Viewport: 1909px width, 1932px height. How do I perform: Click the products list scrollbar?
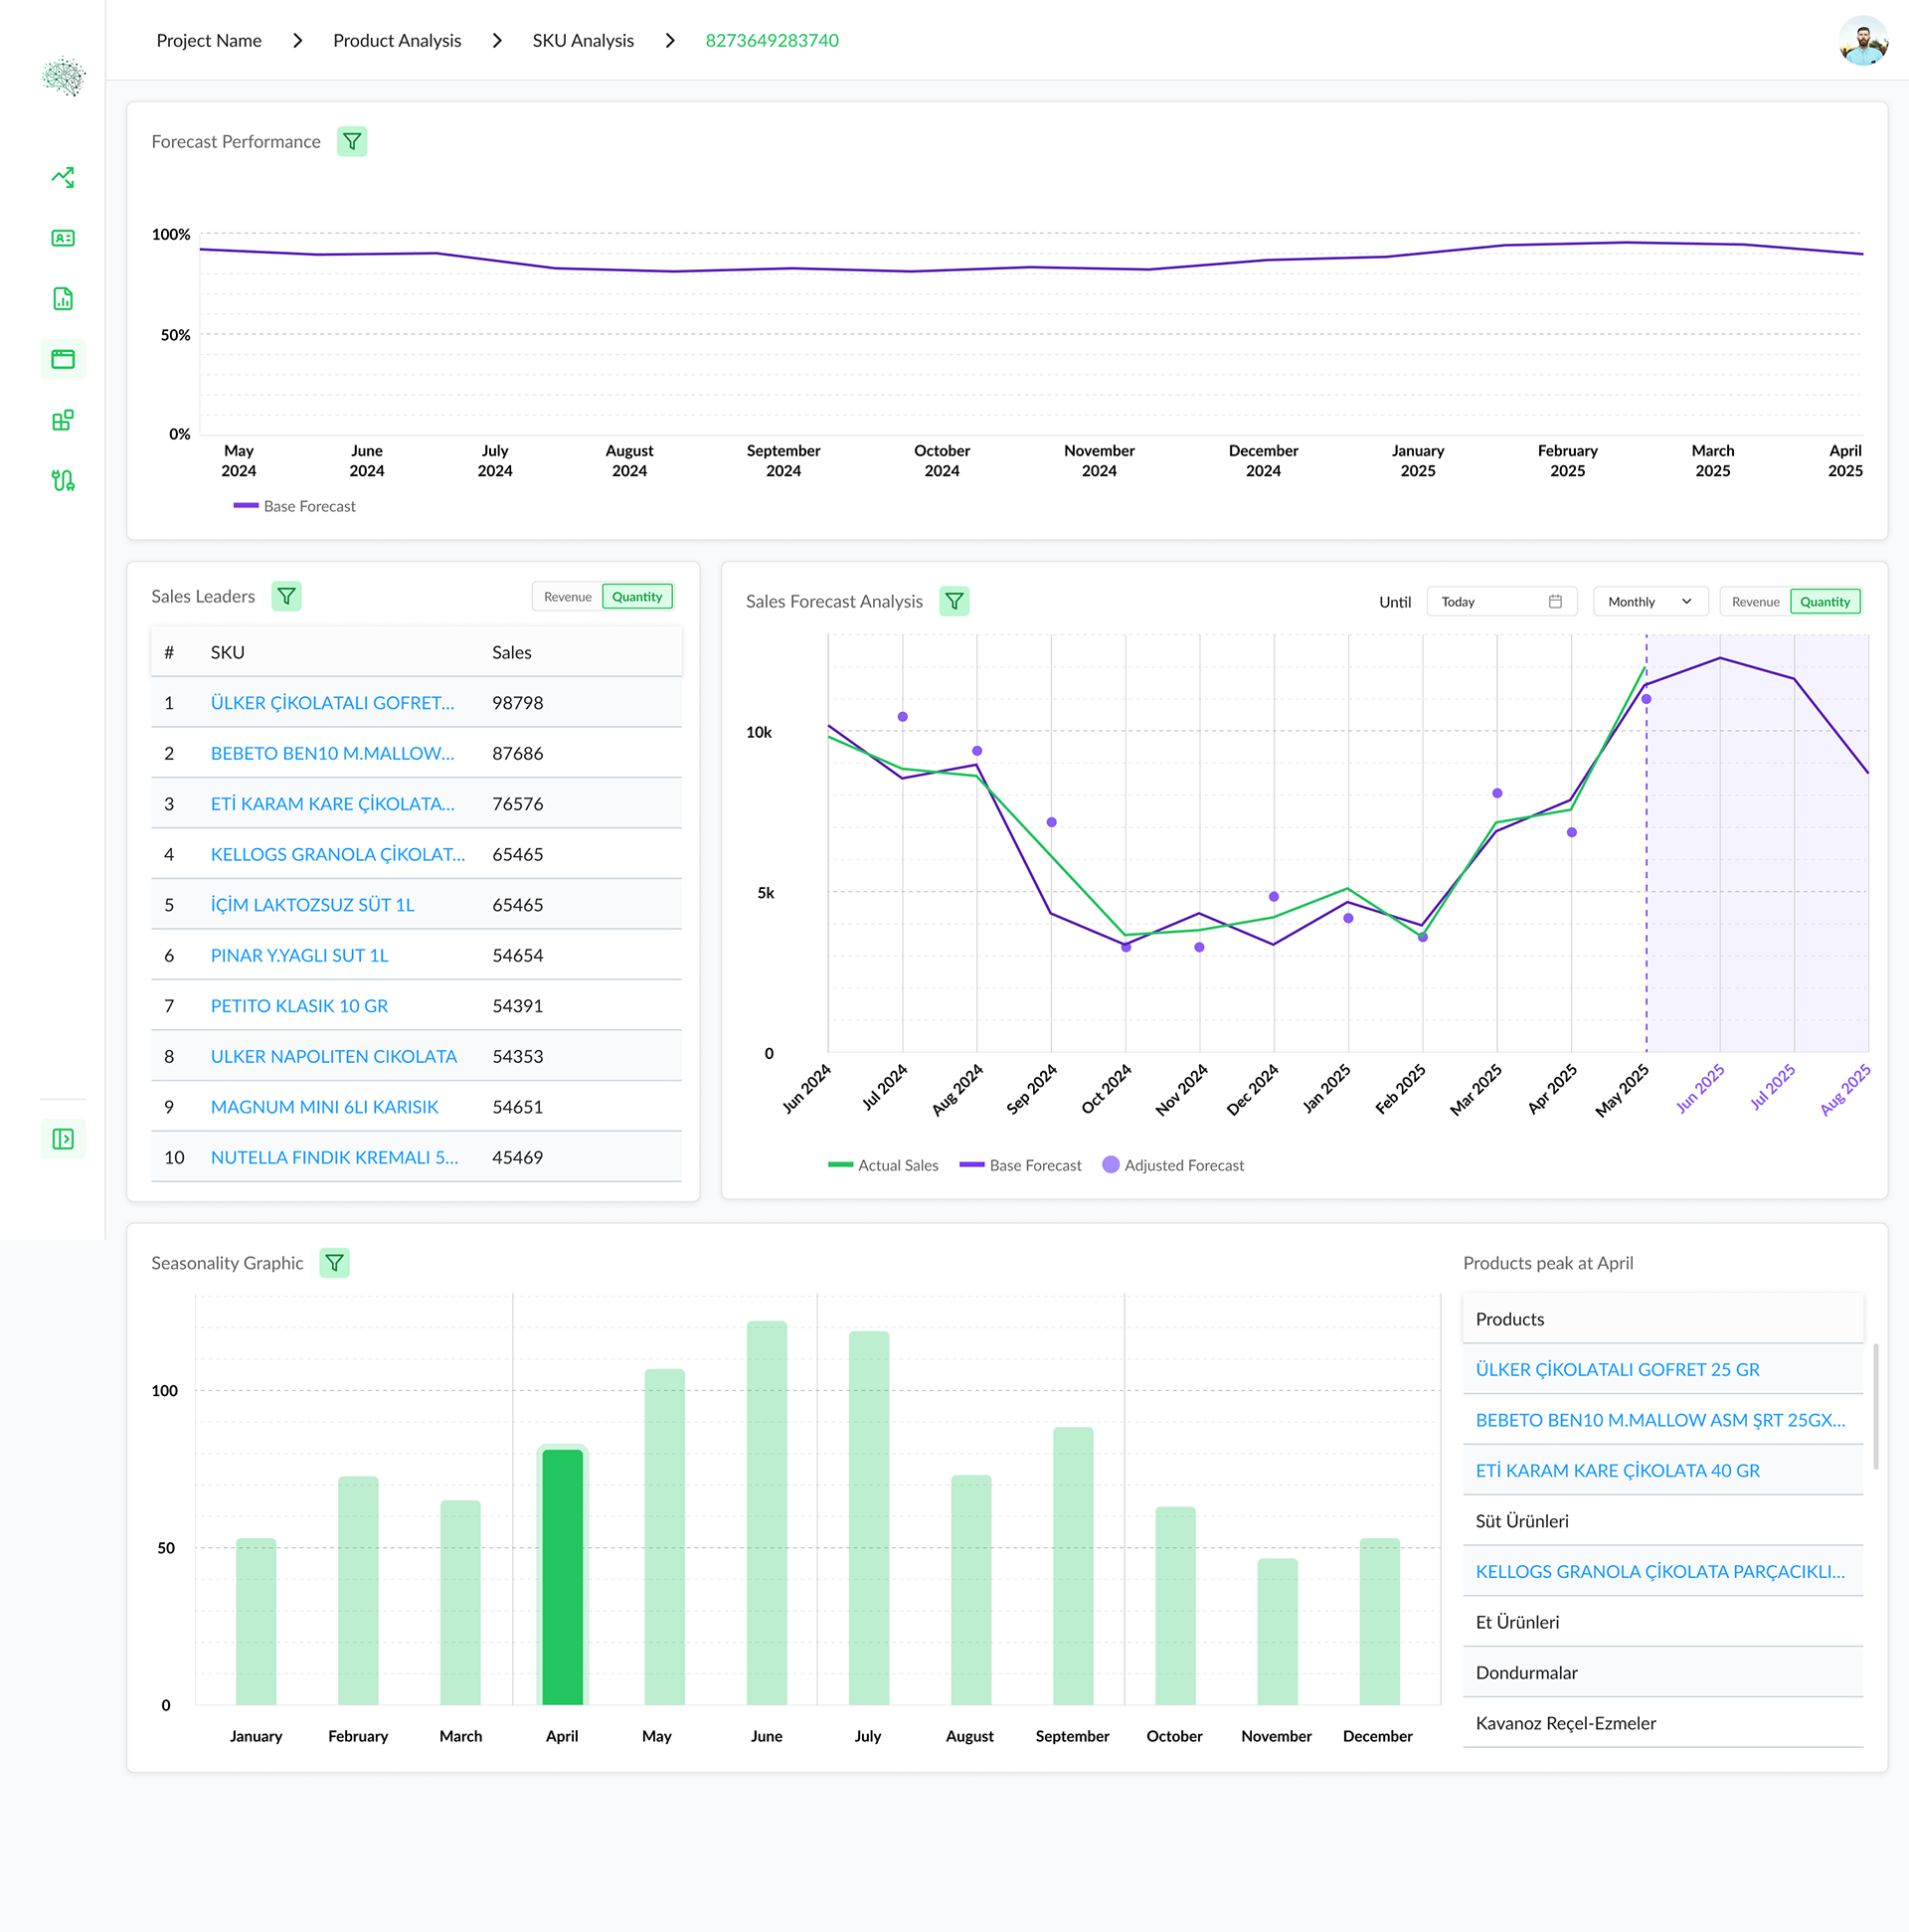point(1876,1407)
